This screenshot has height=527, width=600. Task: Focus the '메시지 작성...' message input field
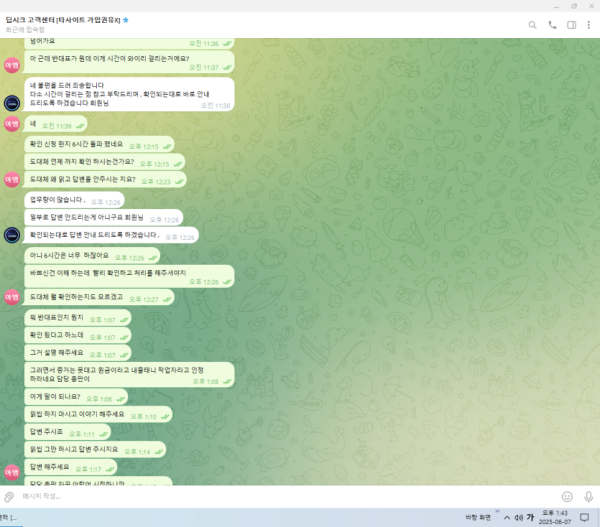pos(287,496)
